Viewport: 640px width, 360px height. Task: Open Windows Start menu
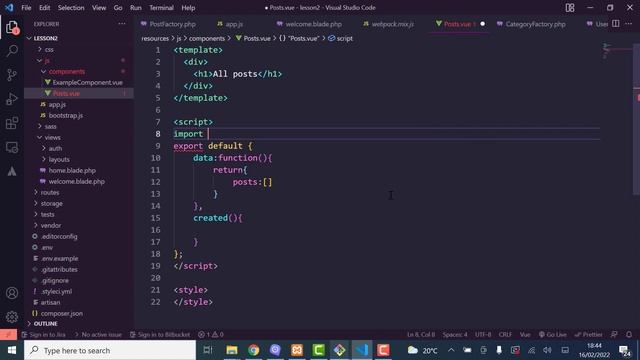pos(11,350)
